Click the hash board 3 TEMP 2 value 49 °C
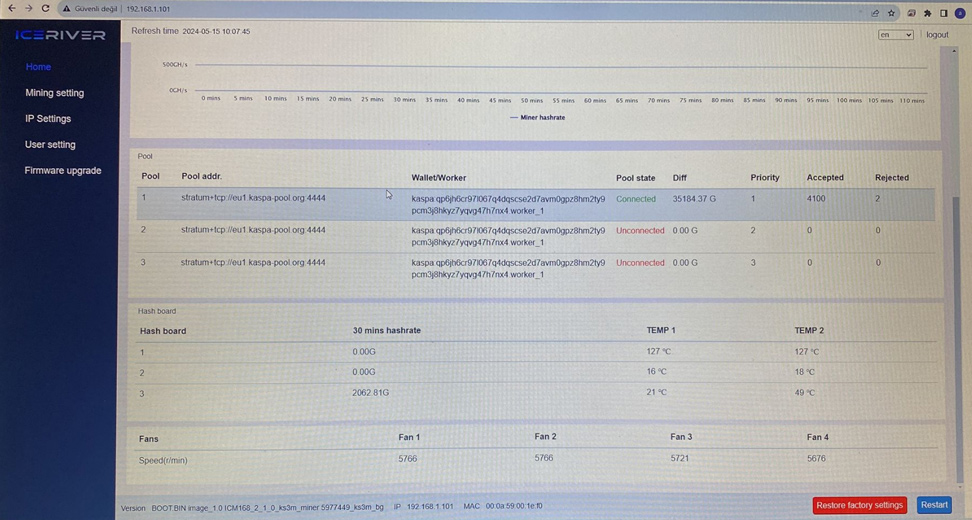 pyautogui.click(x=805, y=392)
